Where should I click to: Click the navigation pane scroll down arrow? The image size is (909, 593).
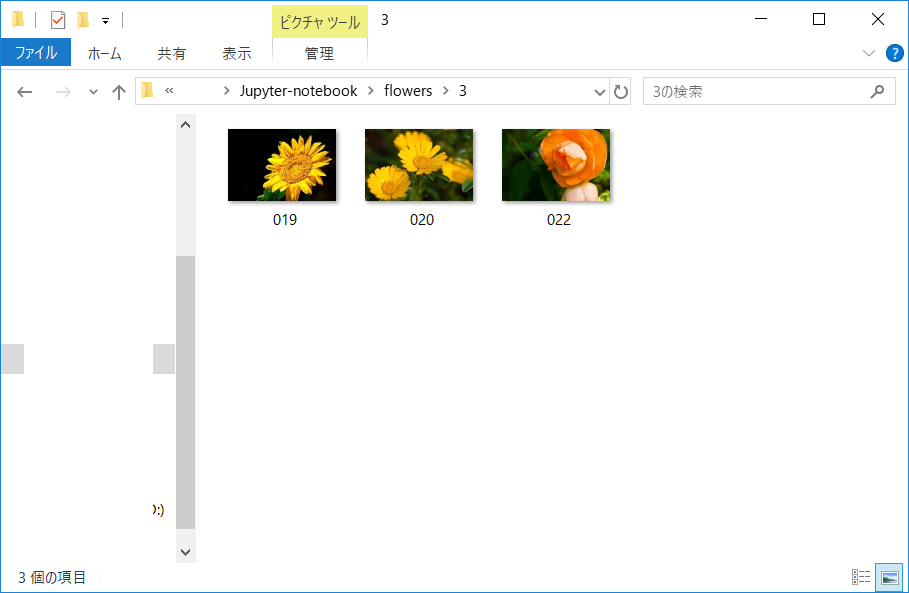[186, 552]
